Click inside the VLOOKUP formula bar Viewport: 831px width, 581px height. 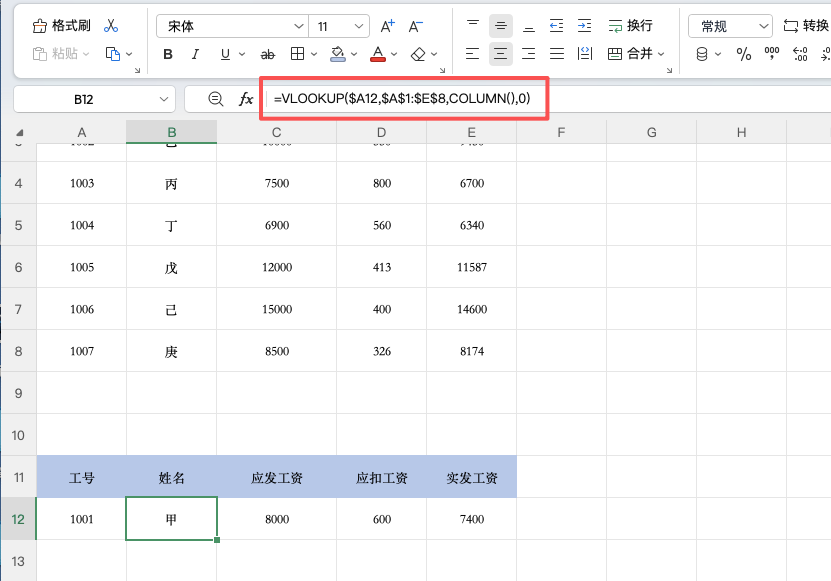403,99
